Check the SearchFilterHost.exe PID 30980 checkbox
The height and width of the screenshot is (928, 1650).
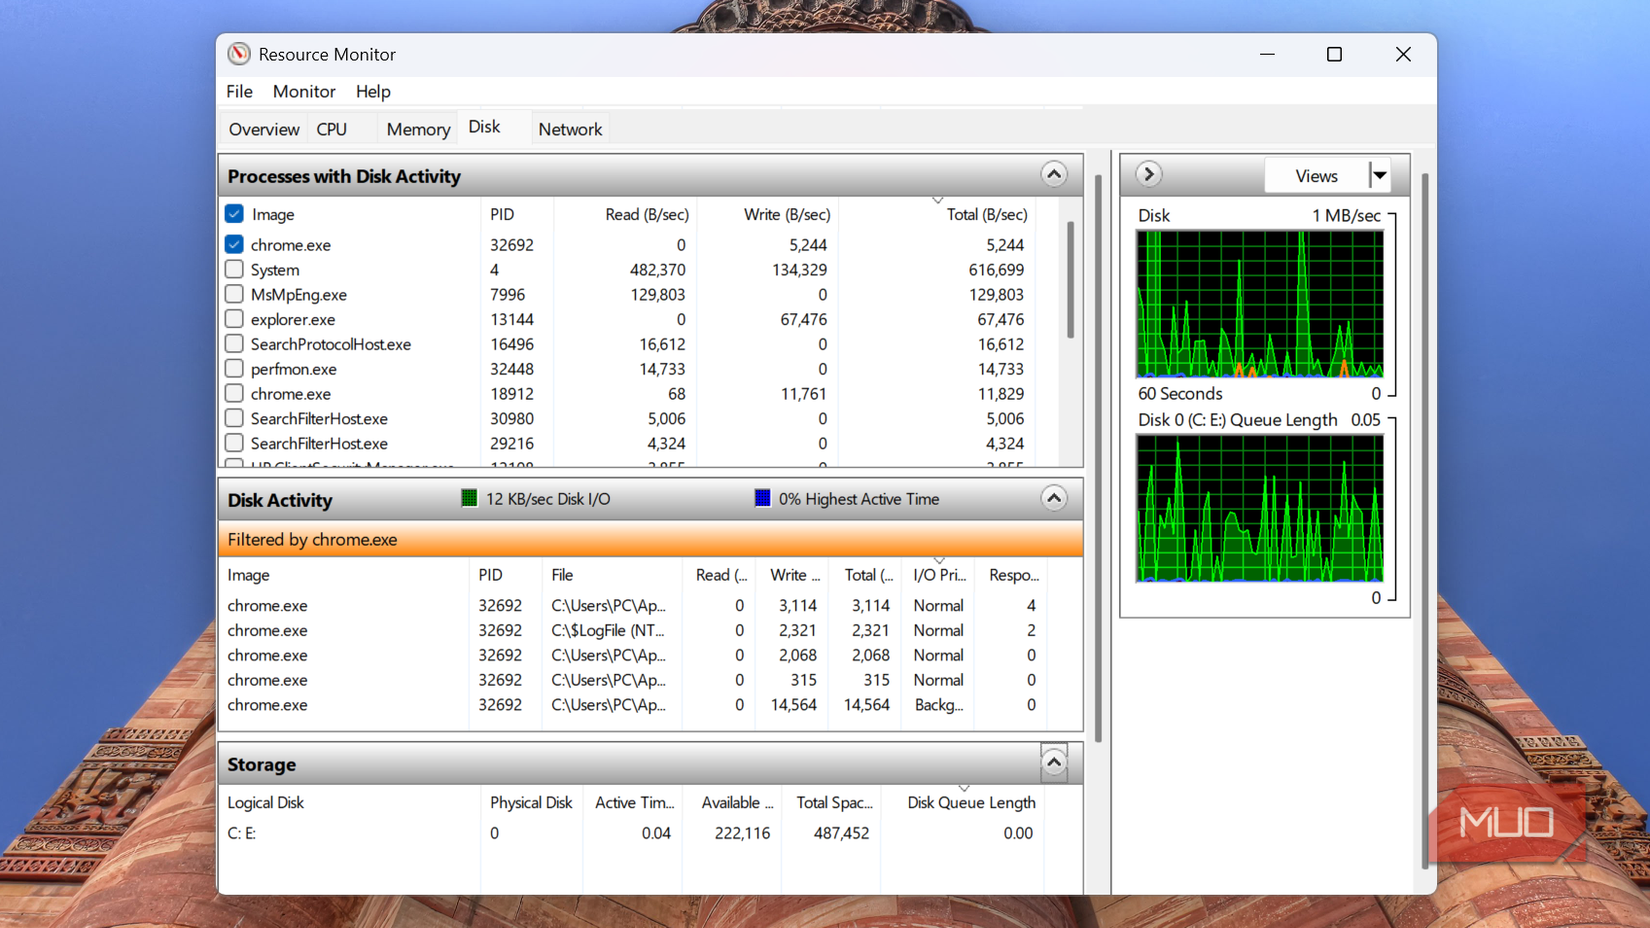click(x=234, y=418)
